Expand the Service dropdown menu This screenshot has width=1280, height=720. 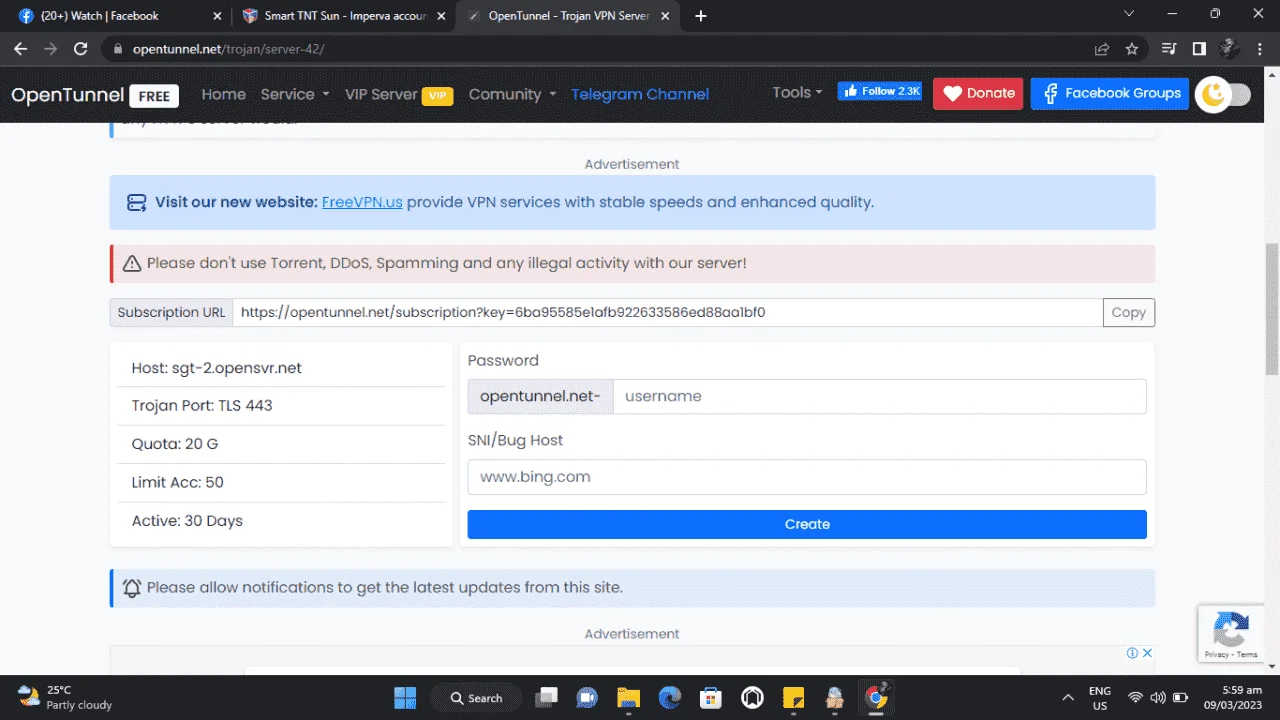(x=295, y=94)
